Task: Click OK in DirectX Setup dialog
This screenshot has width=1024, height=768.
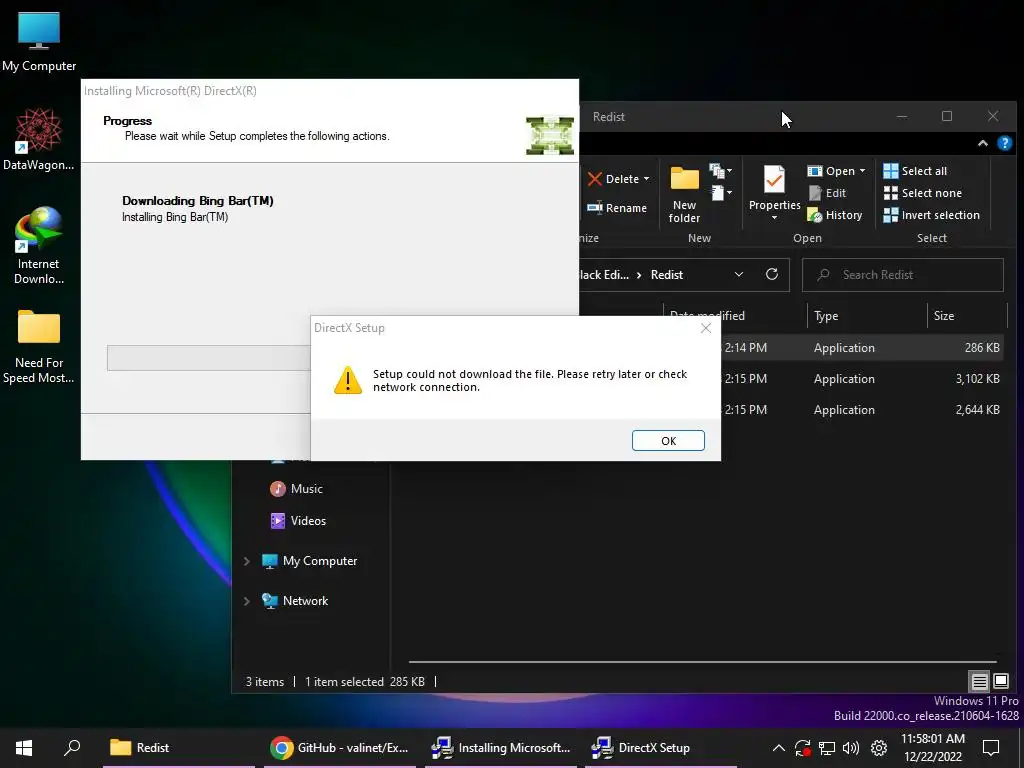Action: point(668,441)
